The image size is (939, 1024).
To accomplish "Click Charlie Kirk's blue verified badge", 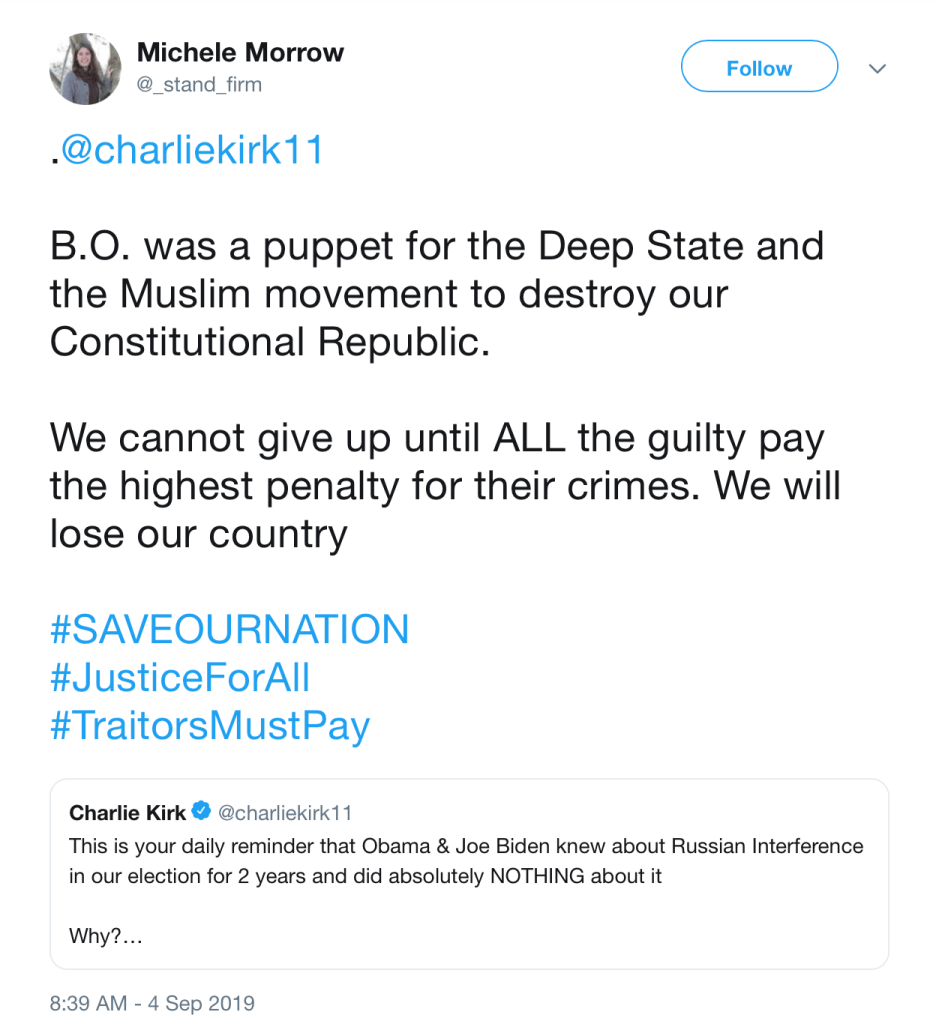I will tap(201, 811).
